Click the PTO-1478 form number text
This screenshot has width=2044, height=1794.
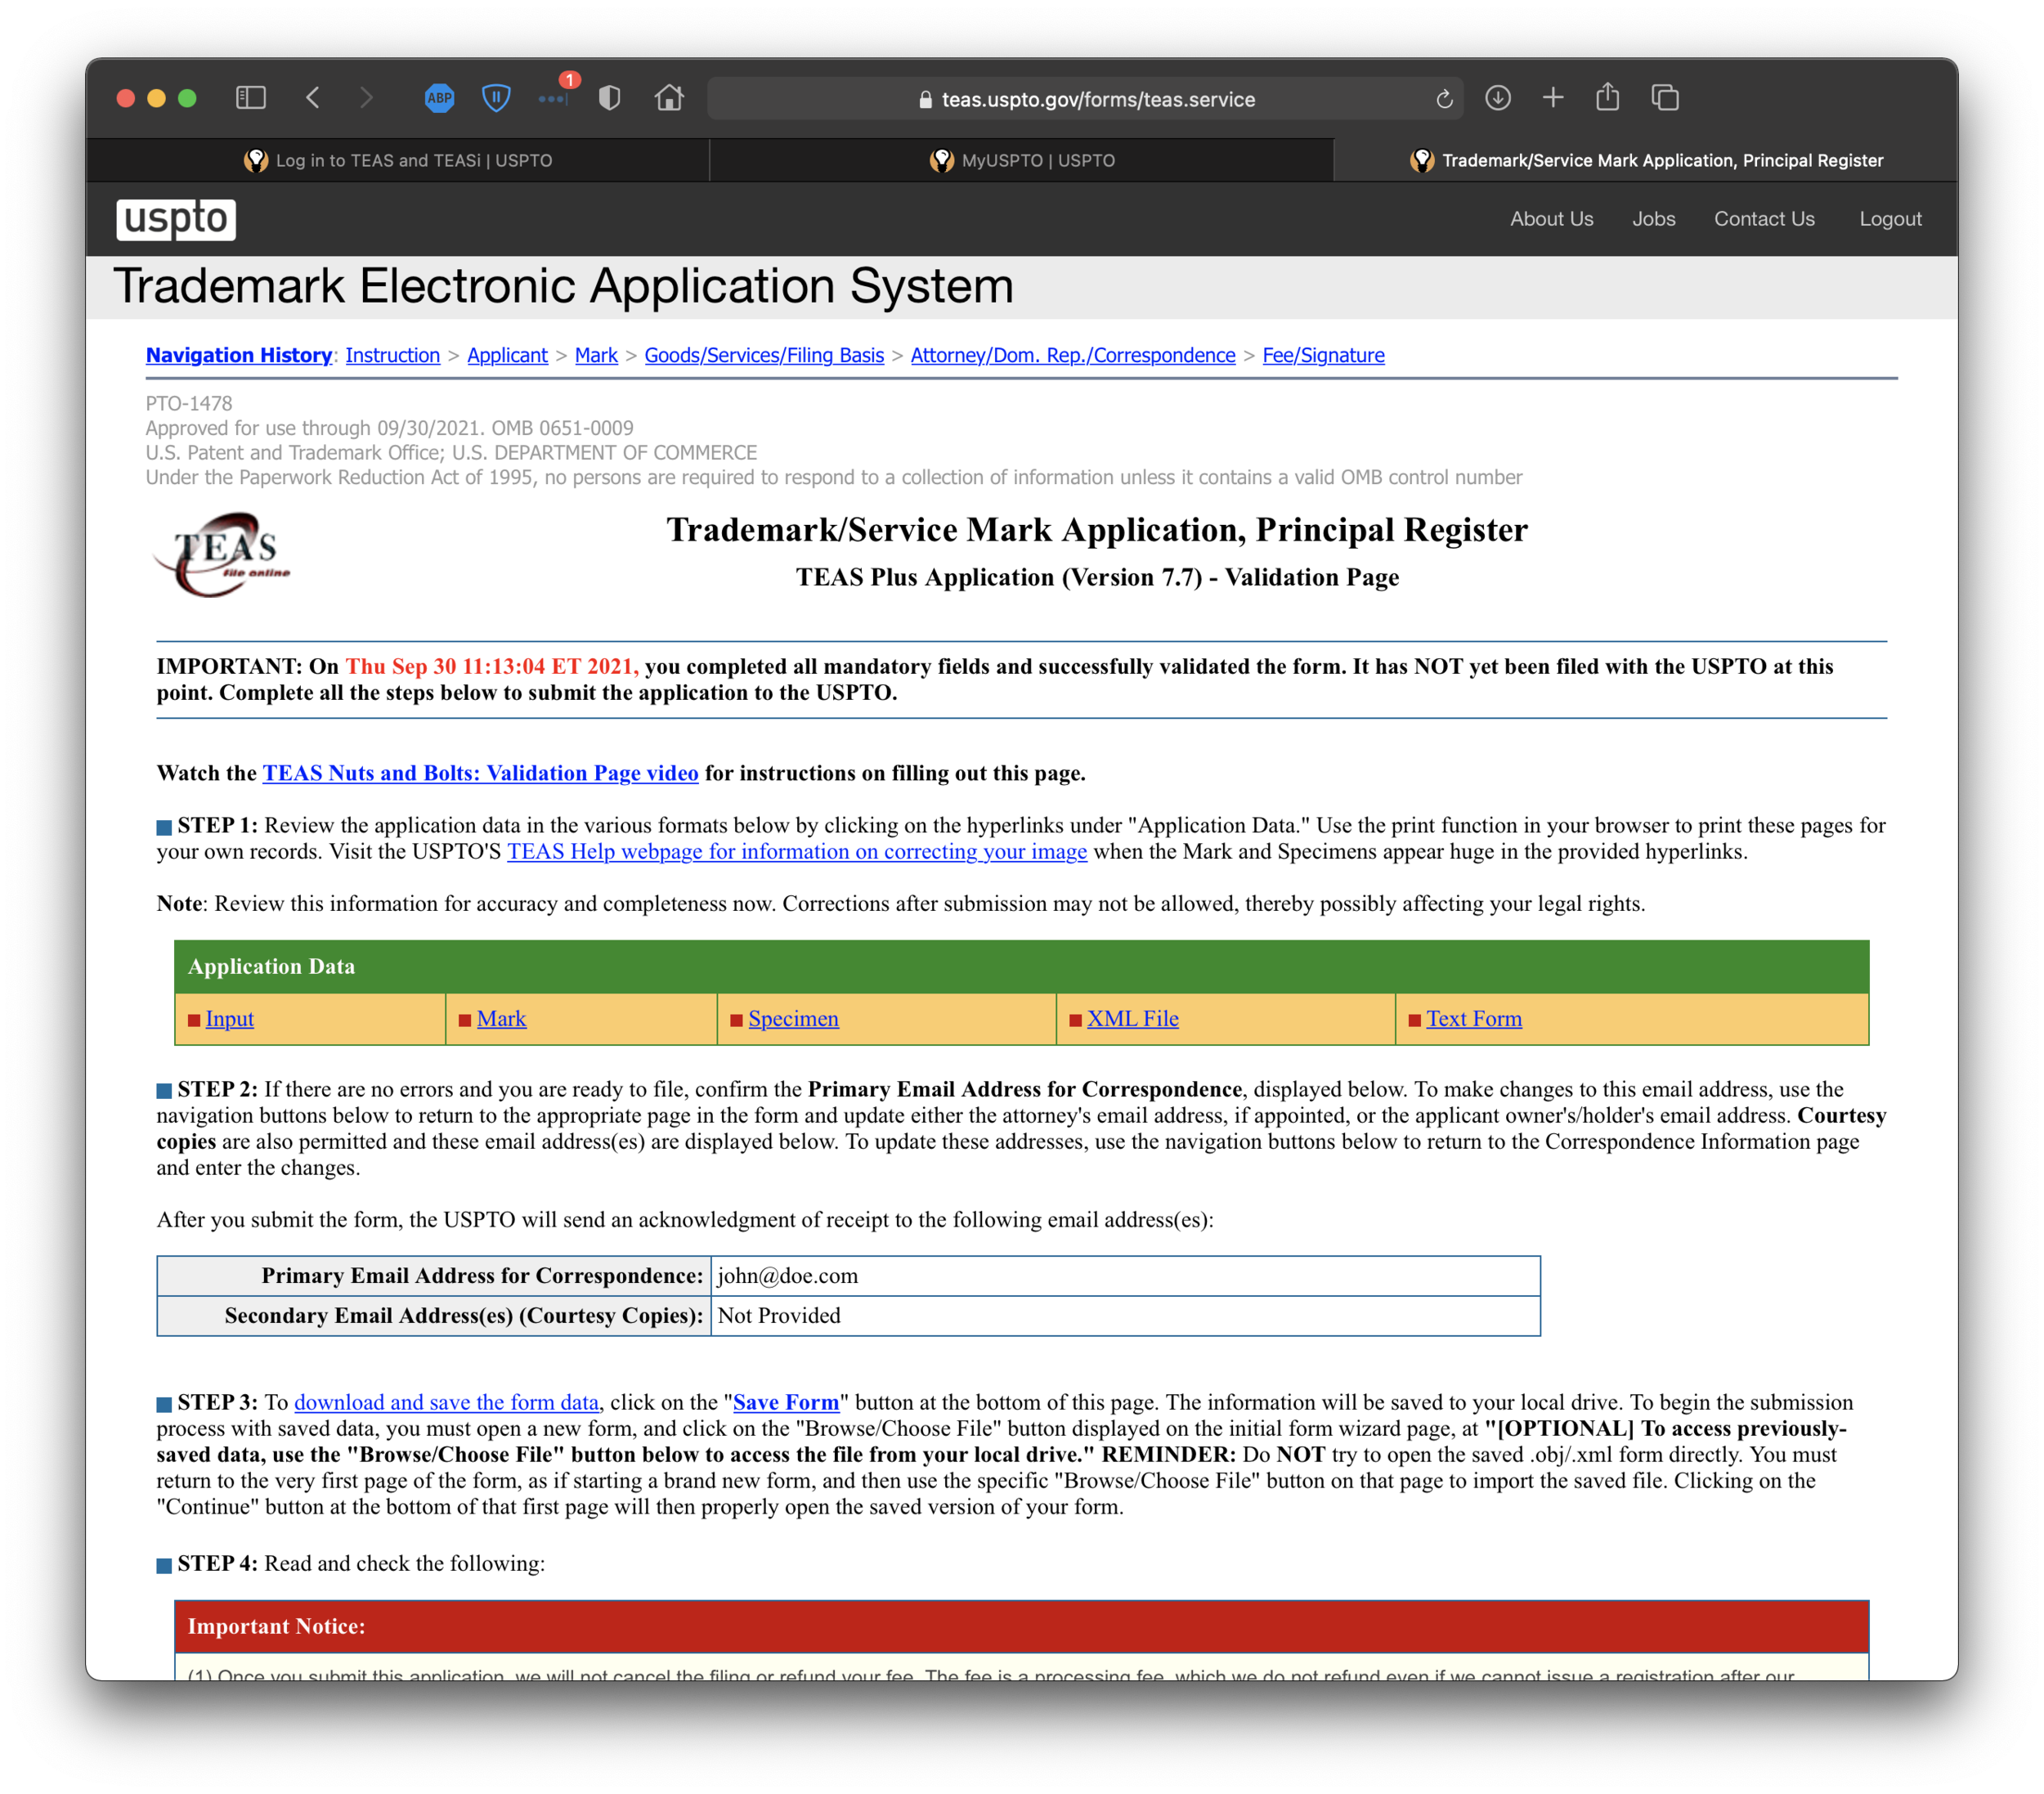tap(189, 403)
